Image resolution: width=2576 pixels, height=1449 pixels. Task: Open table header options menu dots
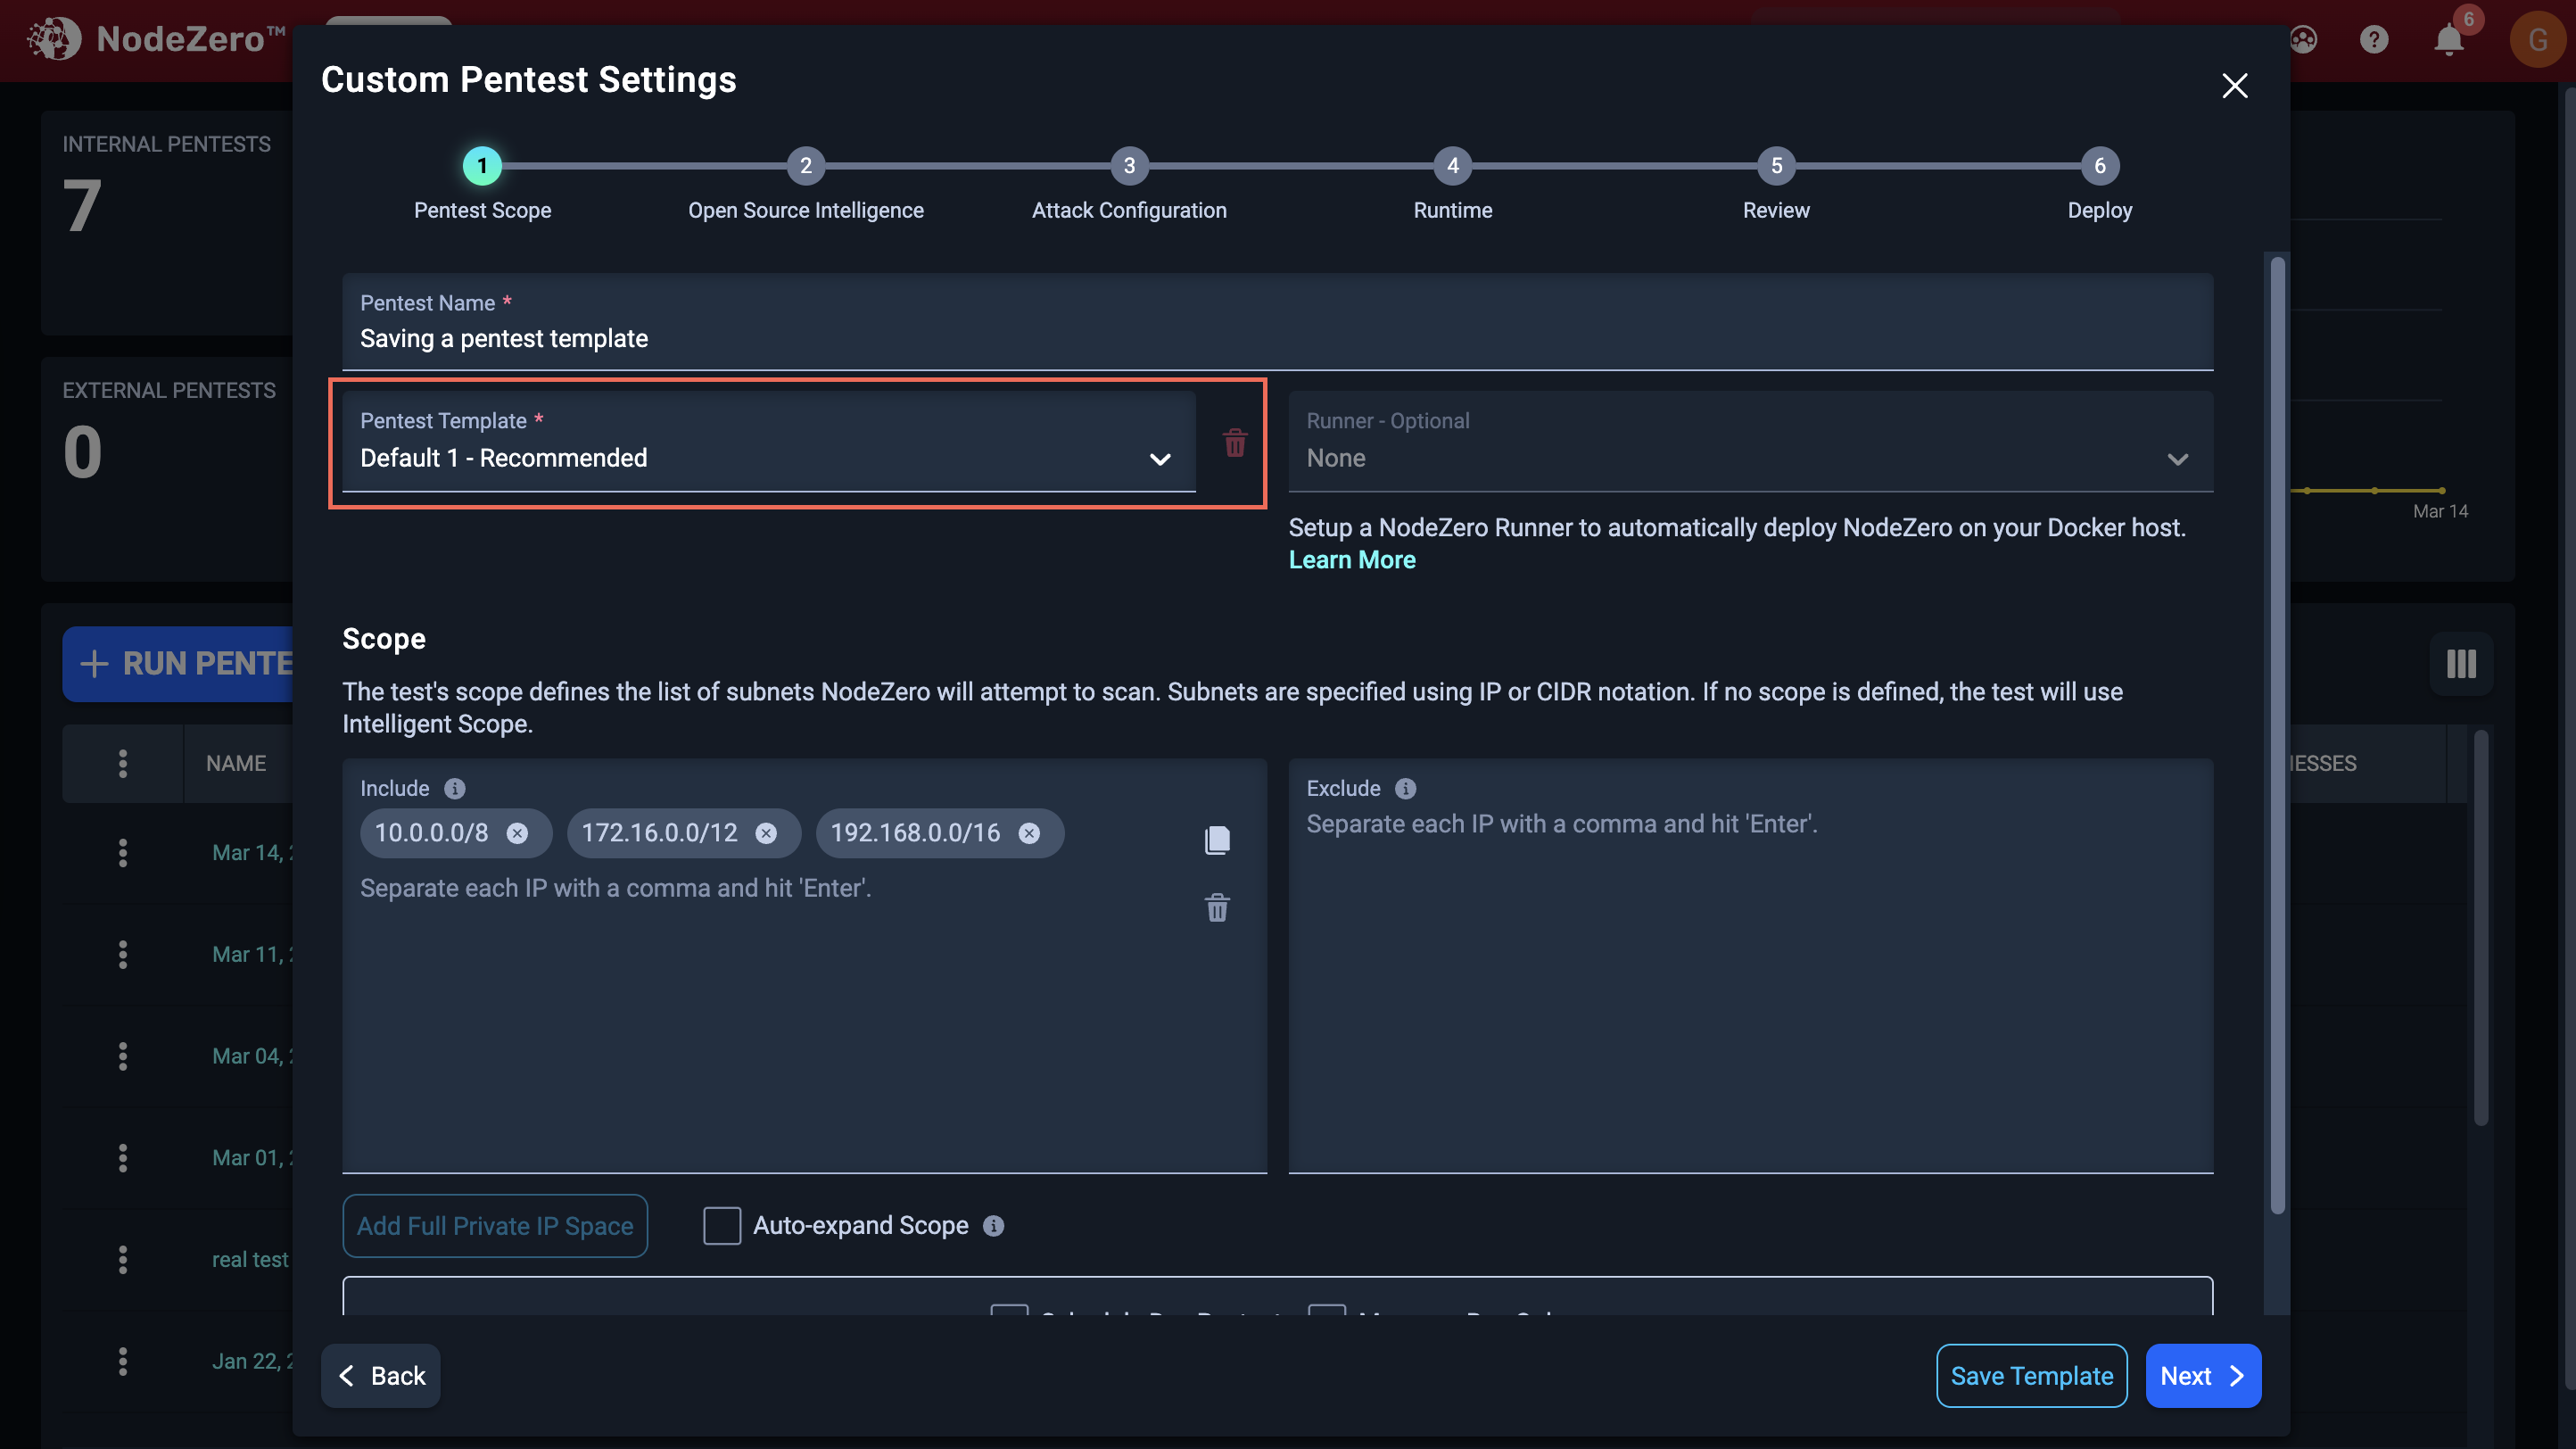point(123,763)
